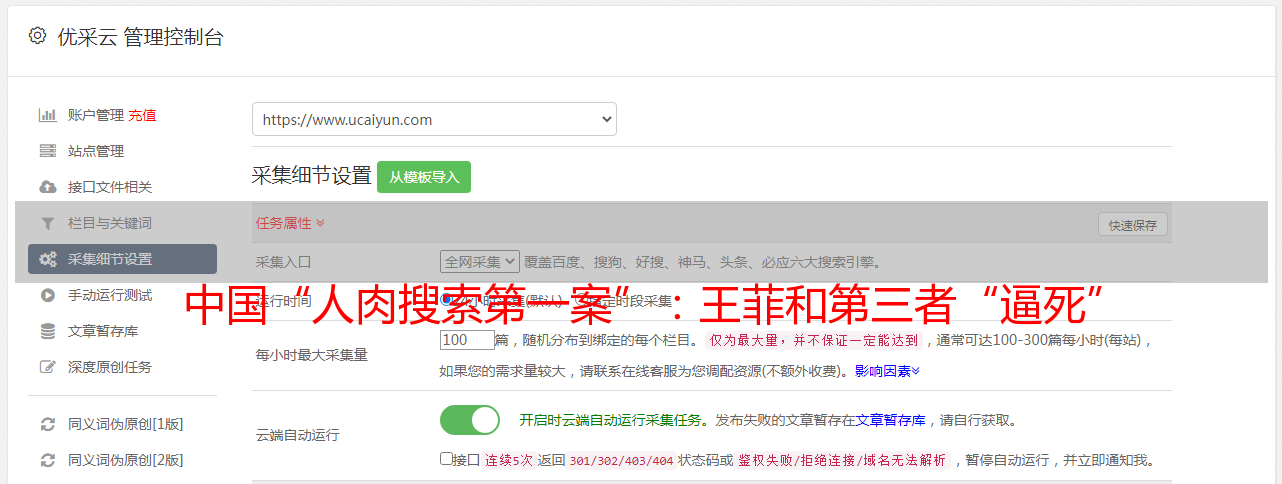Click the 仅为最大量,并不保证一定能达到 note

813,340
